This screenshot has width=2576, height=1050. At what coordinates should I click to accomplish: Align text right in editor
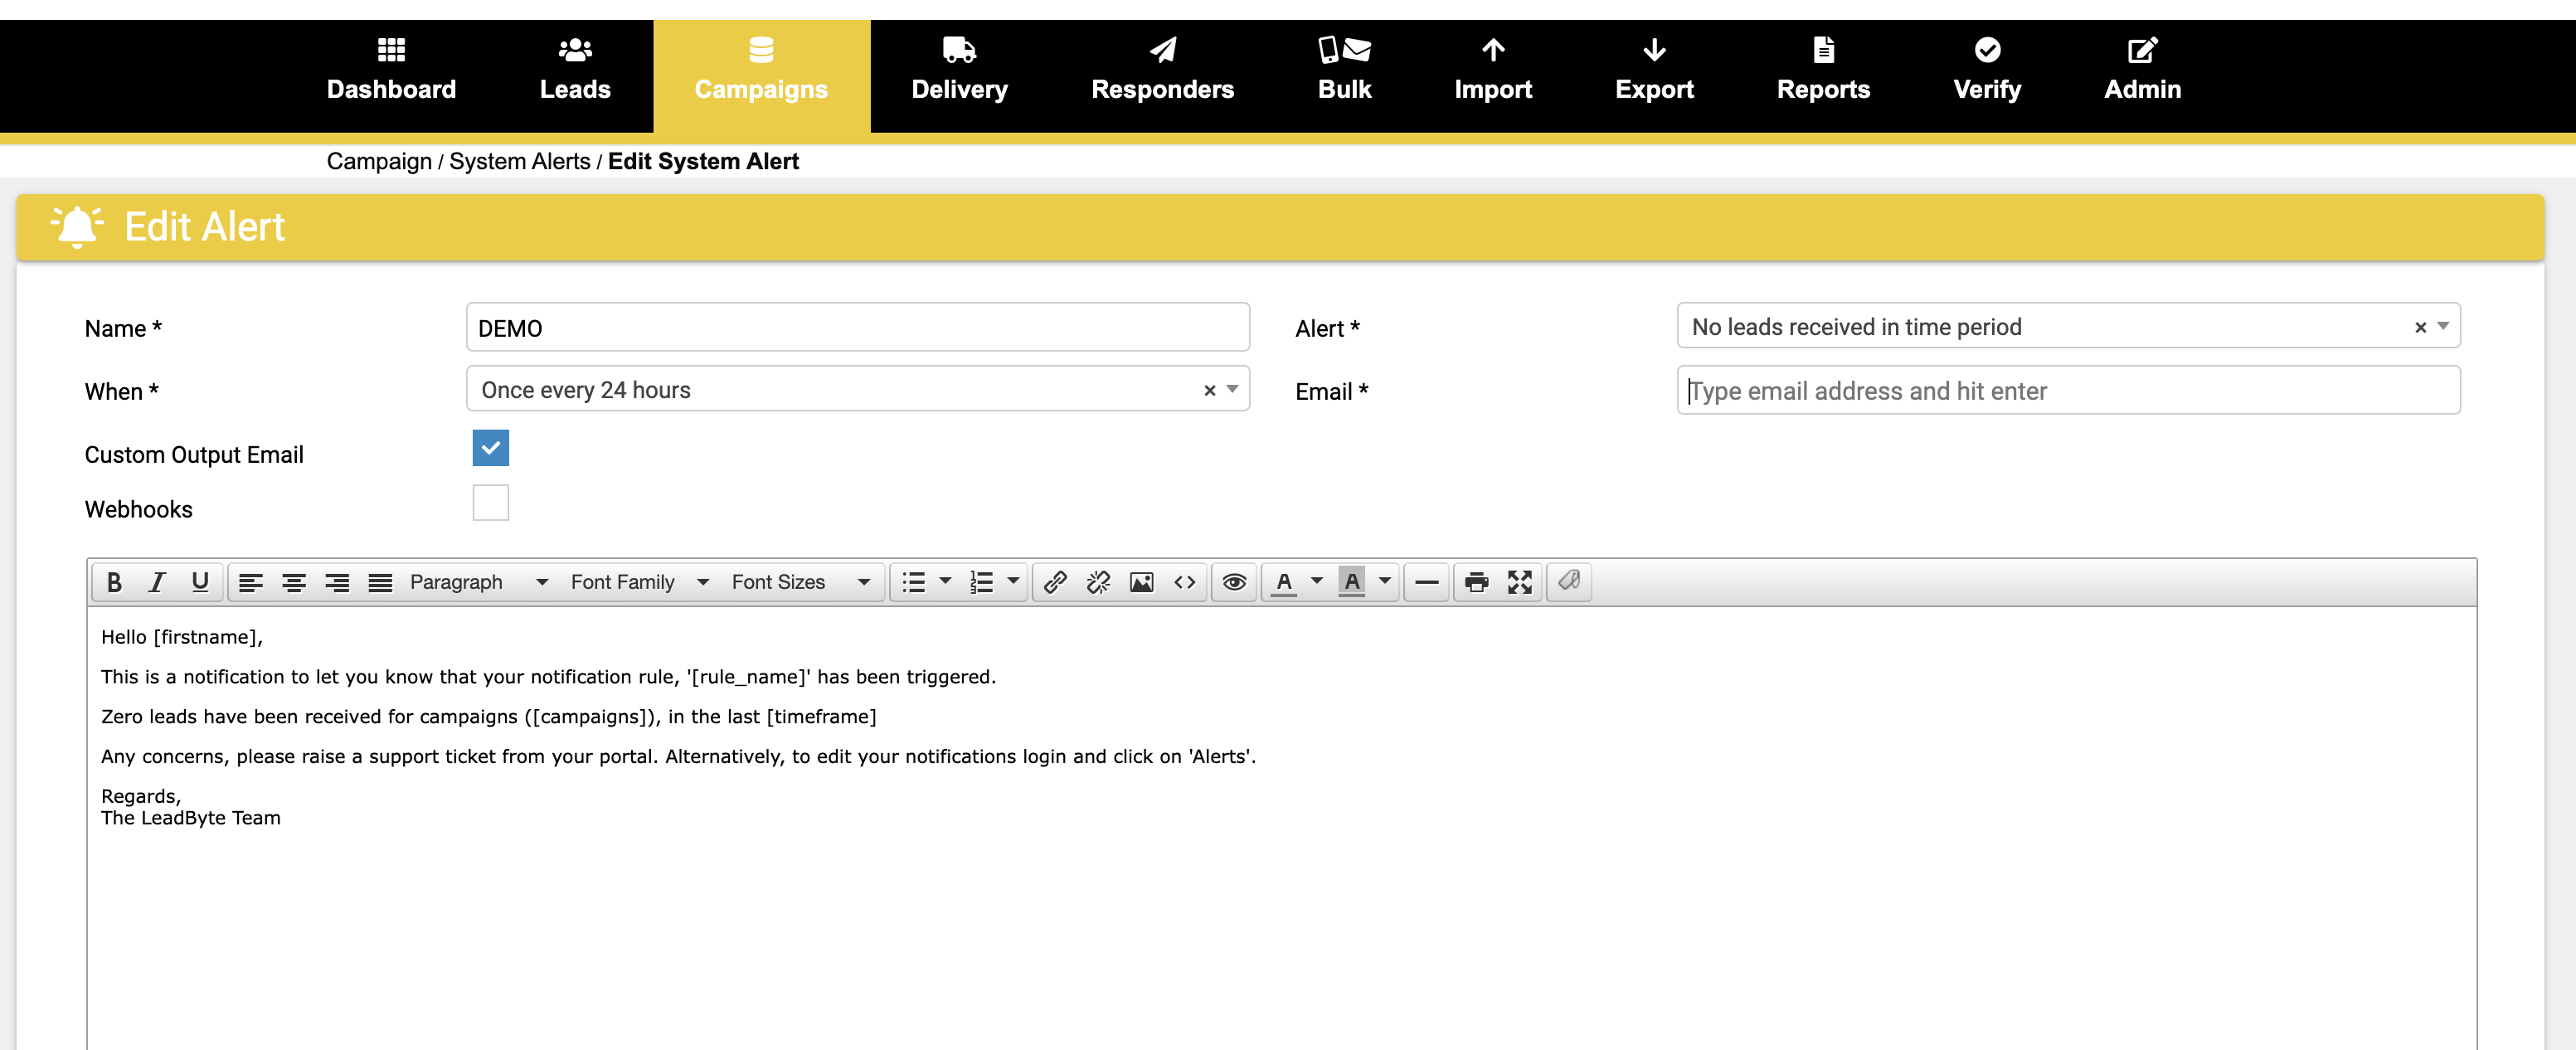(337, 582)
